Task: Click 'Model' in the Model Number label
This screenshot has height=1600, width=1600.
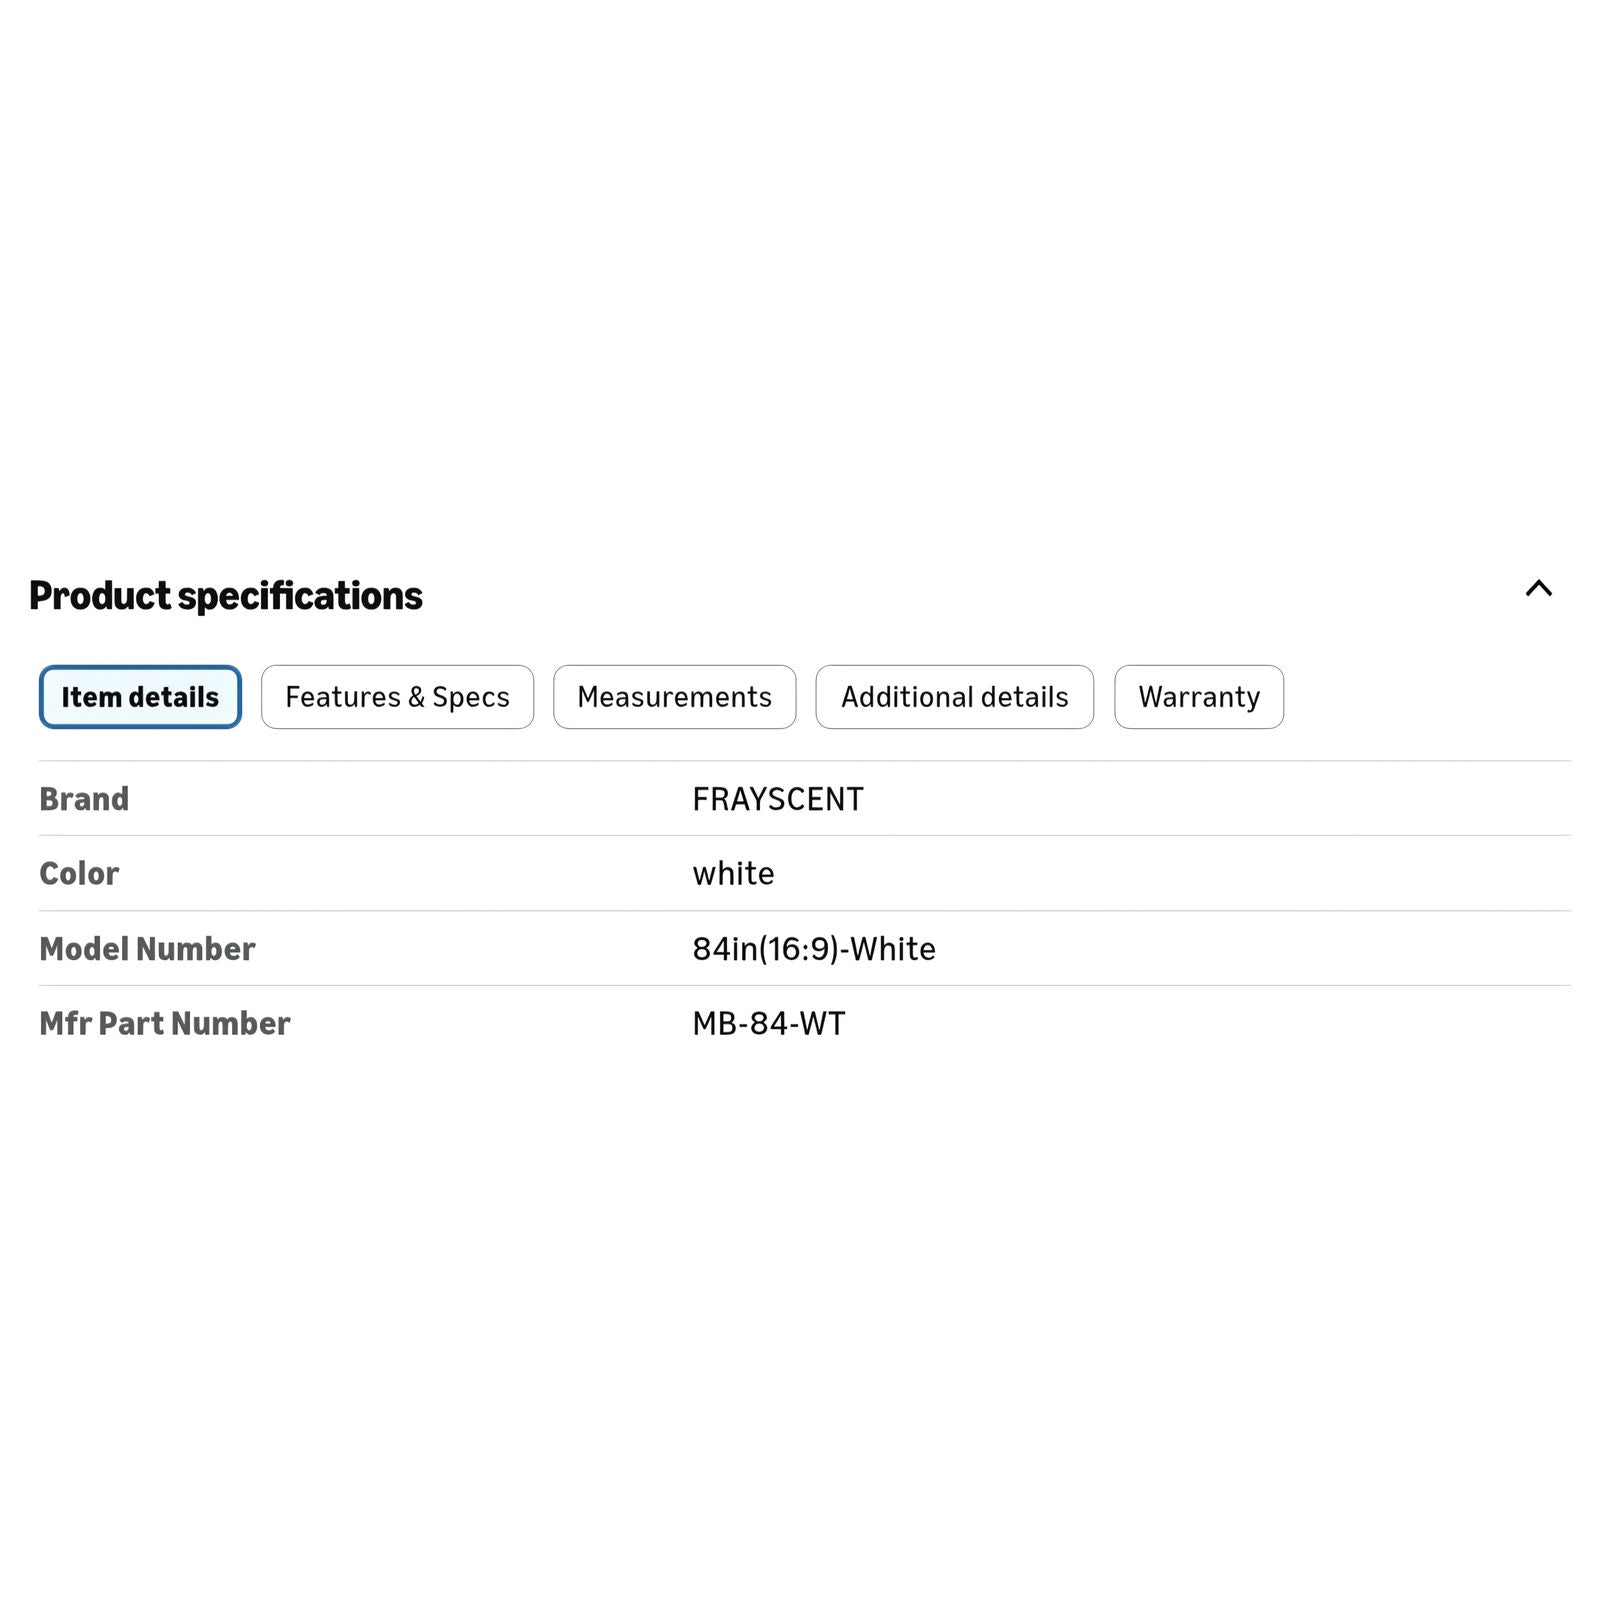Action: (84, 948)
